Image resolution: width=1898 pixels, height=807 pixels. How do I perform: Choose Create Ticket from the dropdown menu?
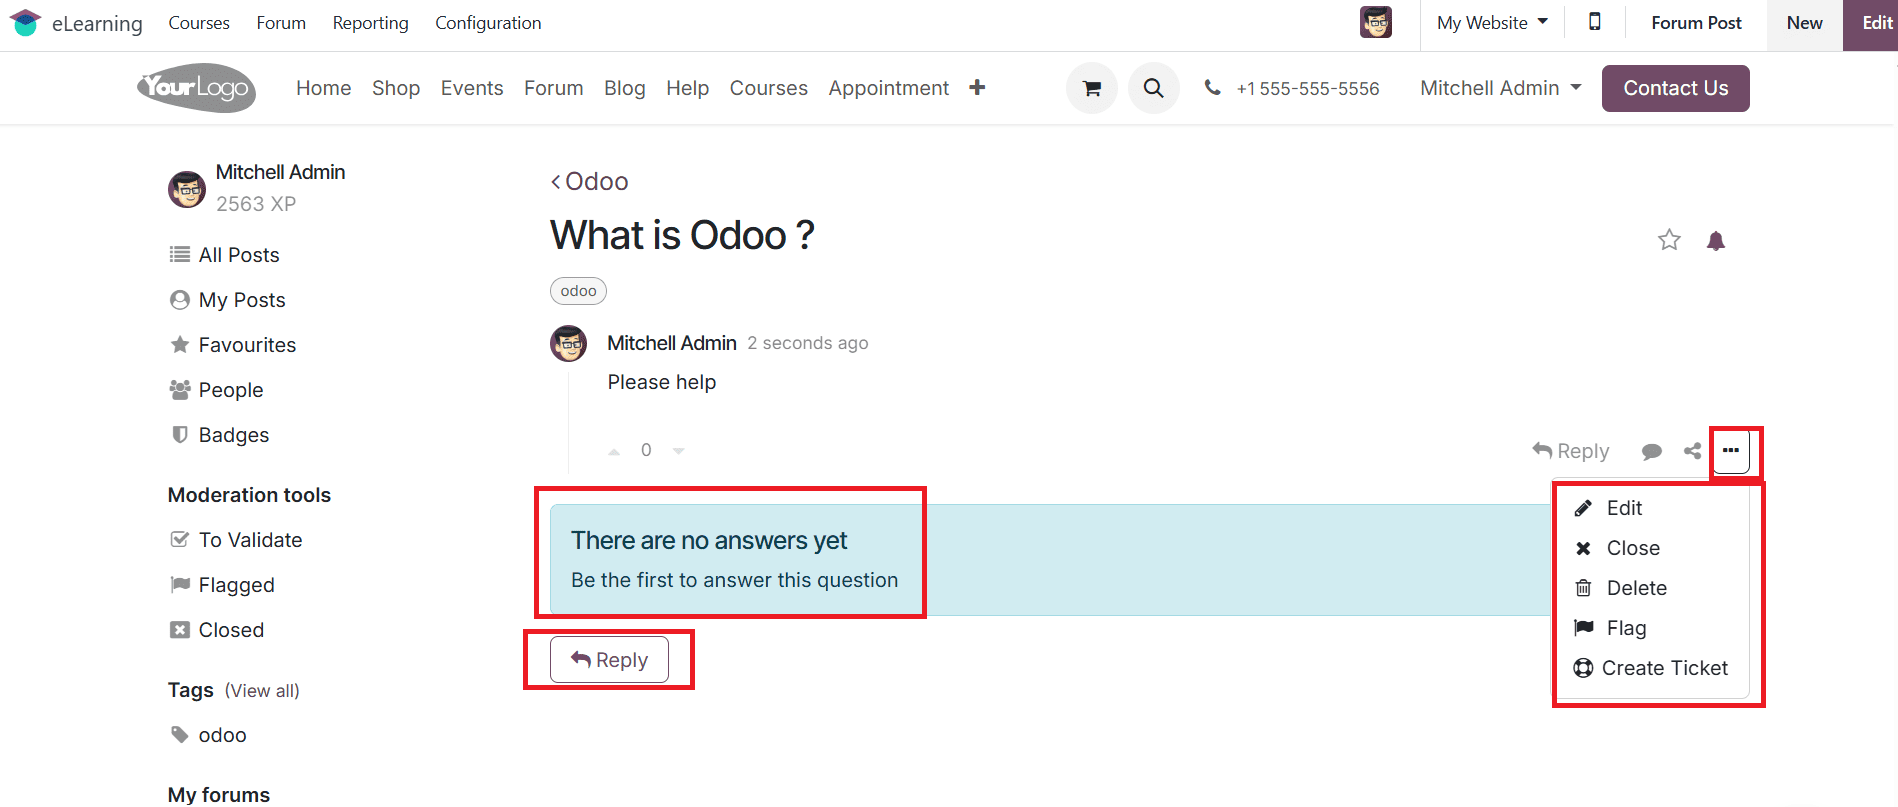[1664, 668]
